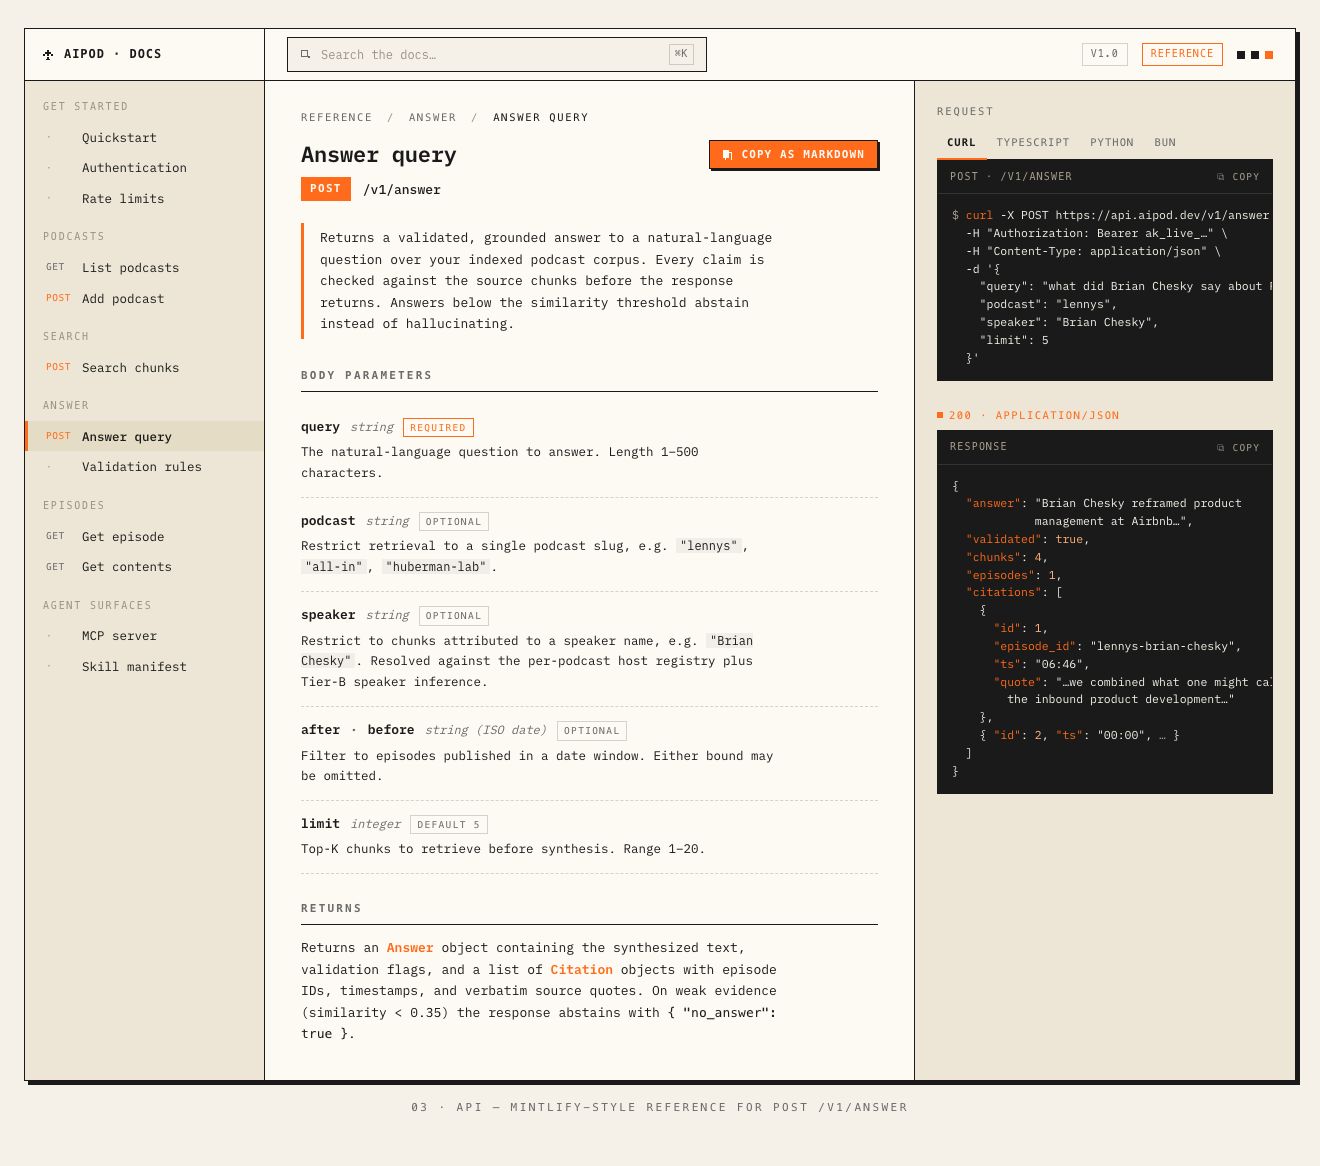Click the copy icon in the Response header
Image resolution: width=1320 pixels, height=1166 pixels.
pos(1220,448)
